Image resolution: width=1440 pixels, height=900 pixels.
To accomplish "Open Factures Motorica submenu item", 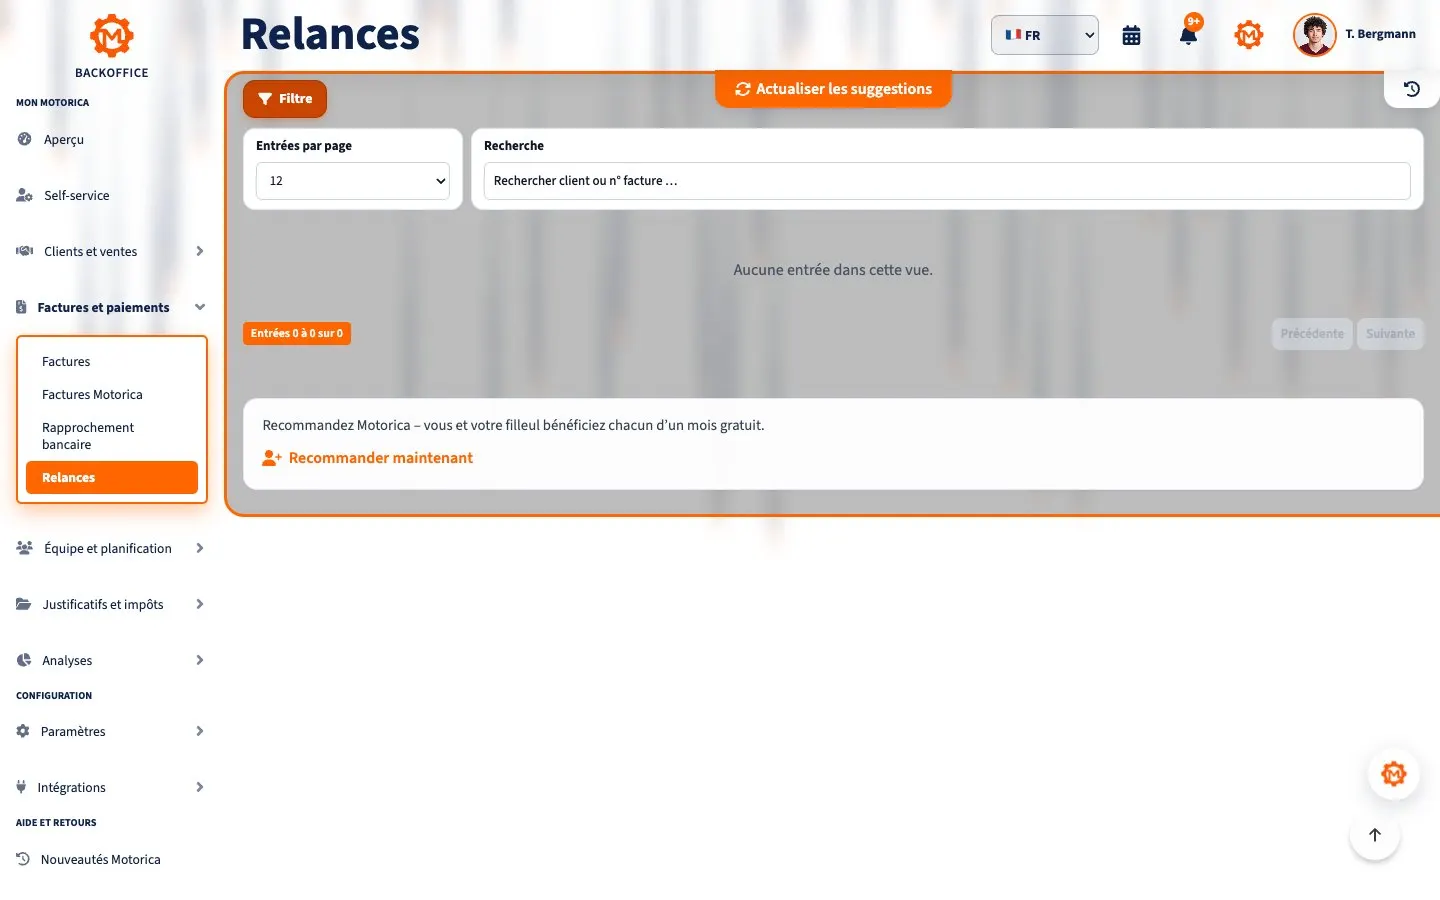I will pyautogui.click(x=112, y=395).
